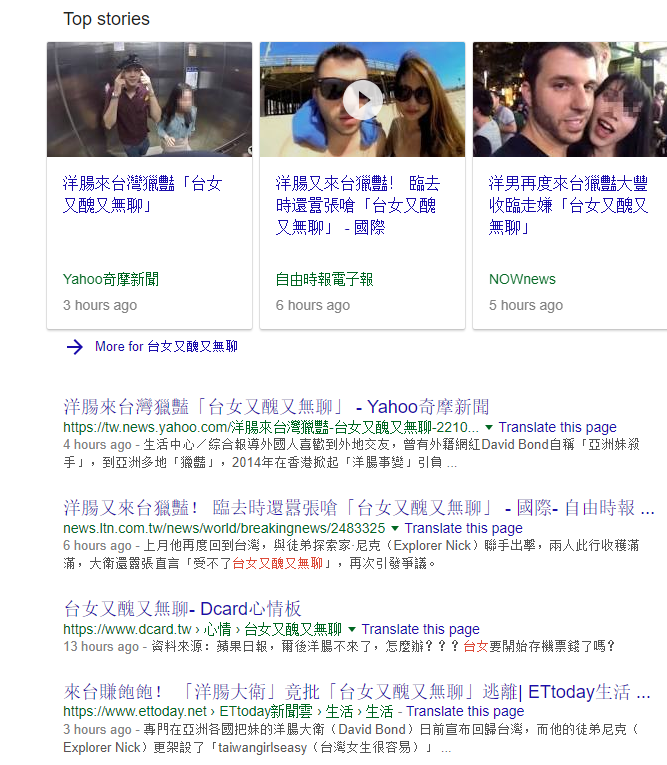Open the Yahoo奇摩新聞 top story headline
The height and width of the screenshot is (765, 667).
[142, 194]
